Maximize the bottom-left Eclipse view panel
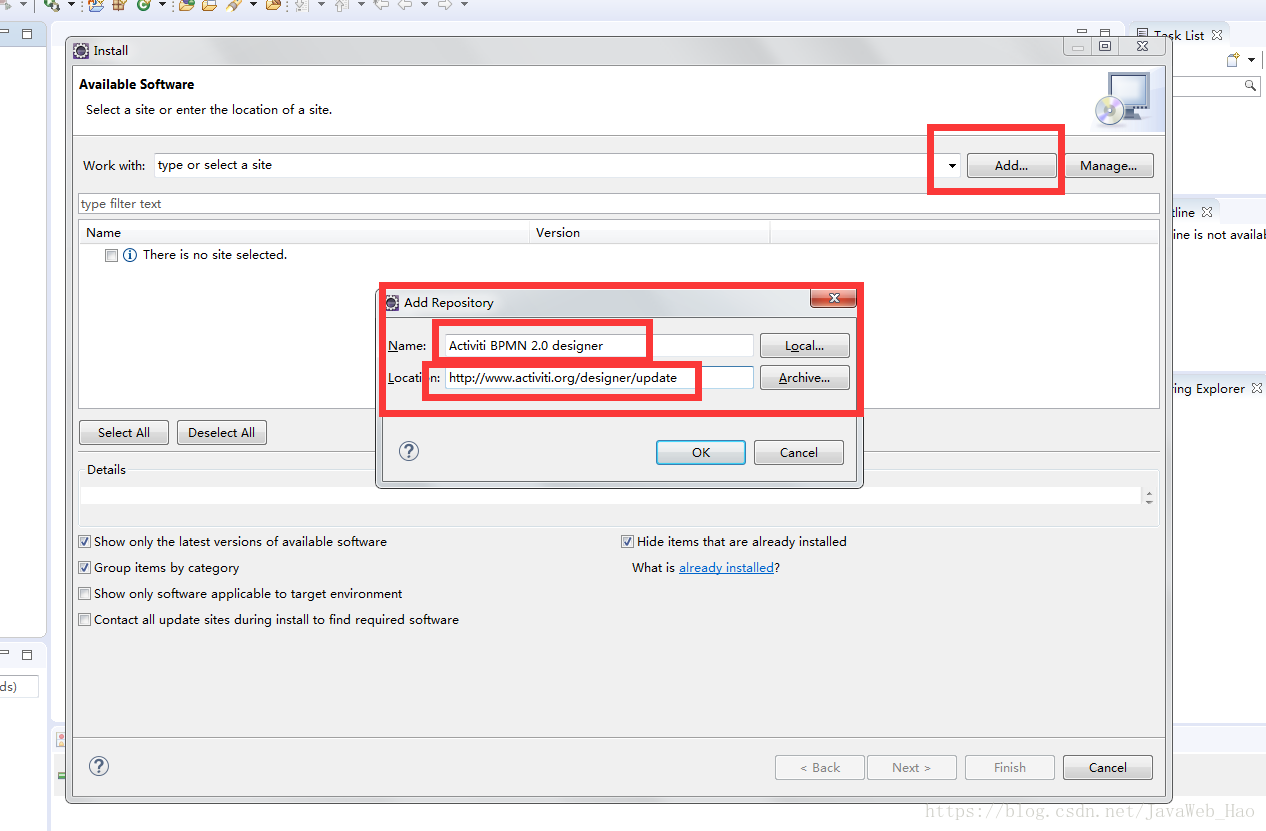The width and height of the screenshot is (1266, 831). point(27,655)
